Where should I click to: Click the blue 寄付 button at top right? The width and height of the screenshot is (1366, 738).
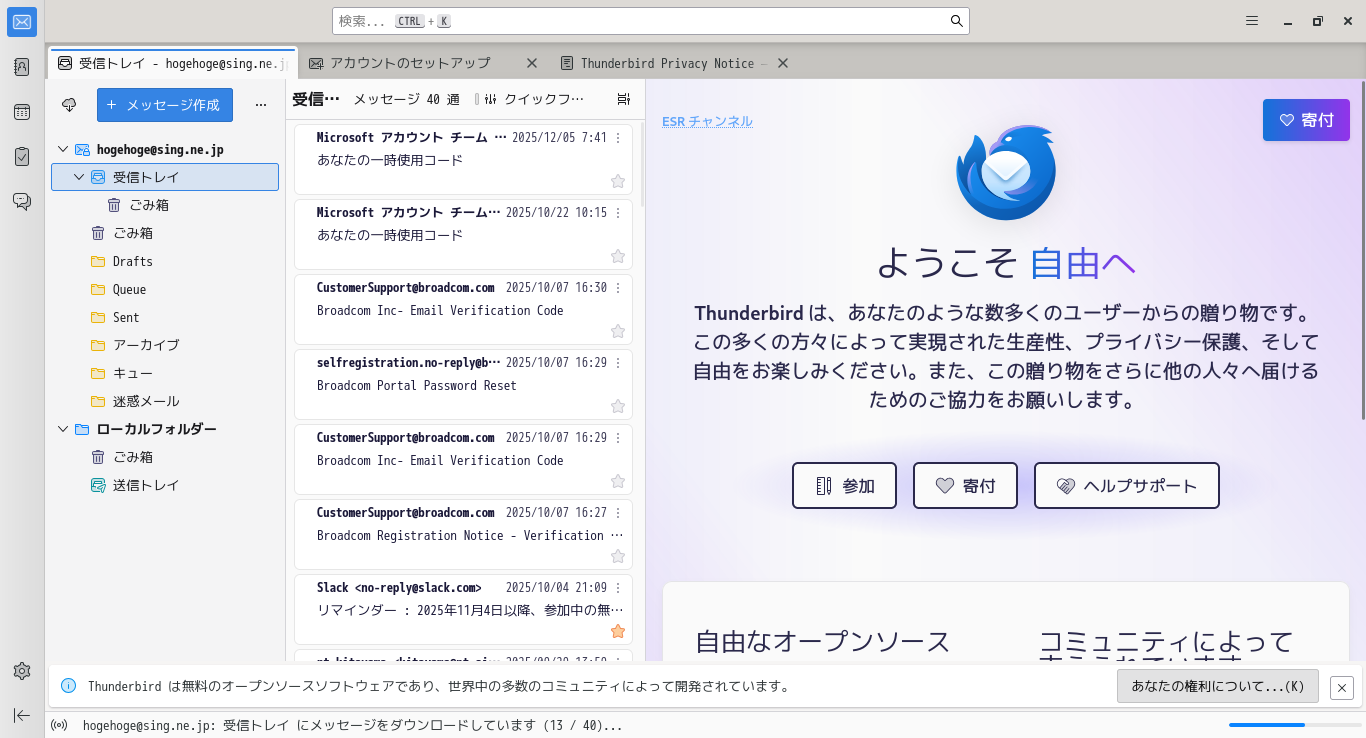point(1306,120)
